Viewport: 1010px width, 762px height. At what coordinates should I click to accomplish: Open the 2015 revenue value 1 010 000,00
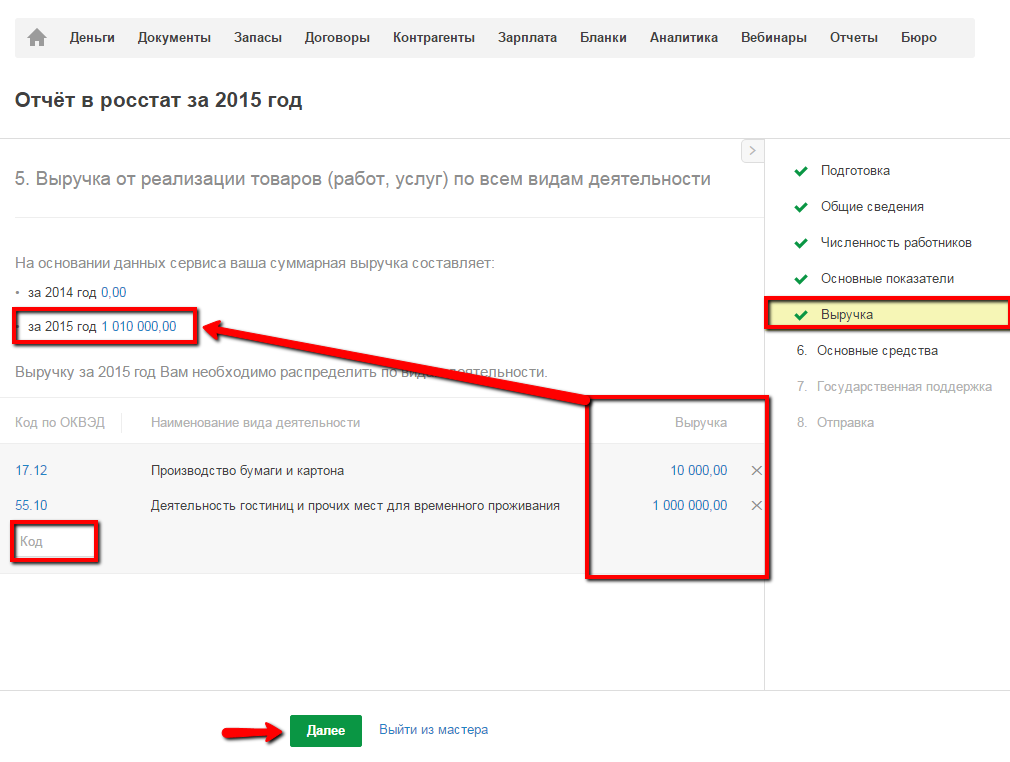click(x=138, y=327)
